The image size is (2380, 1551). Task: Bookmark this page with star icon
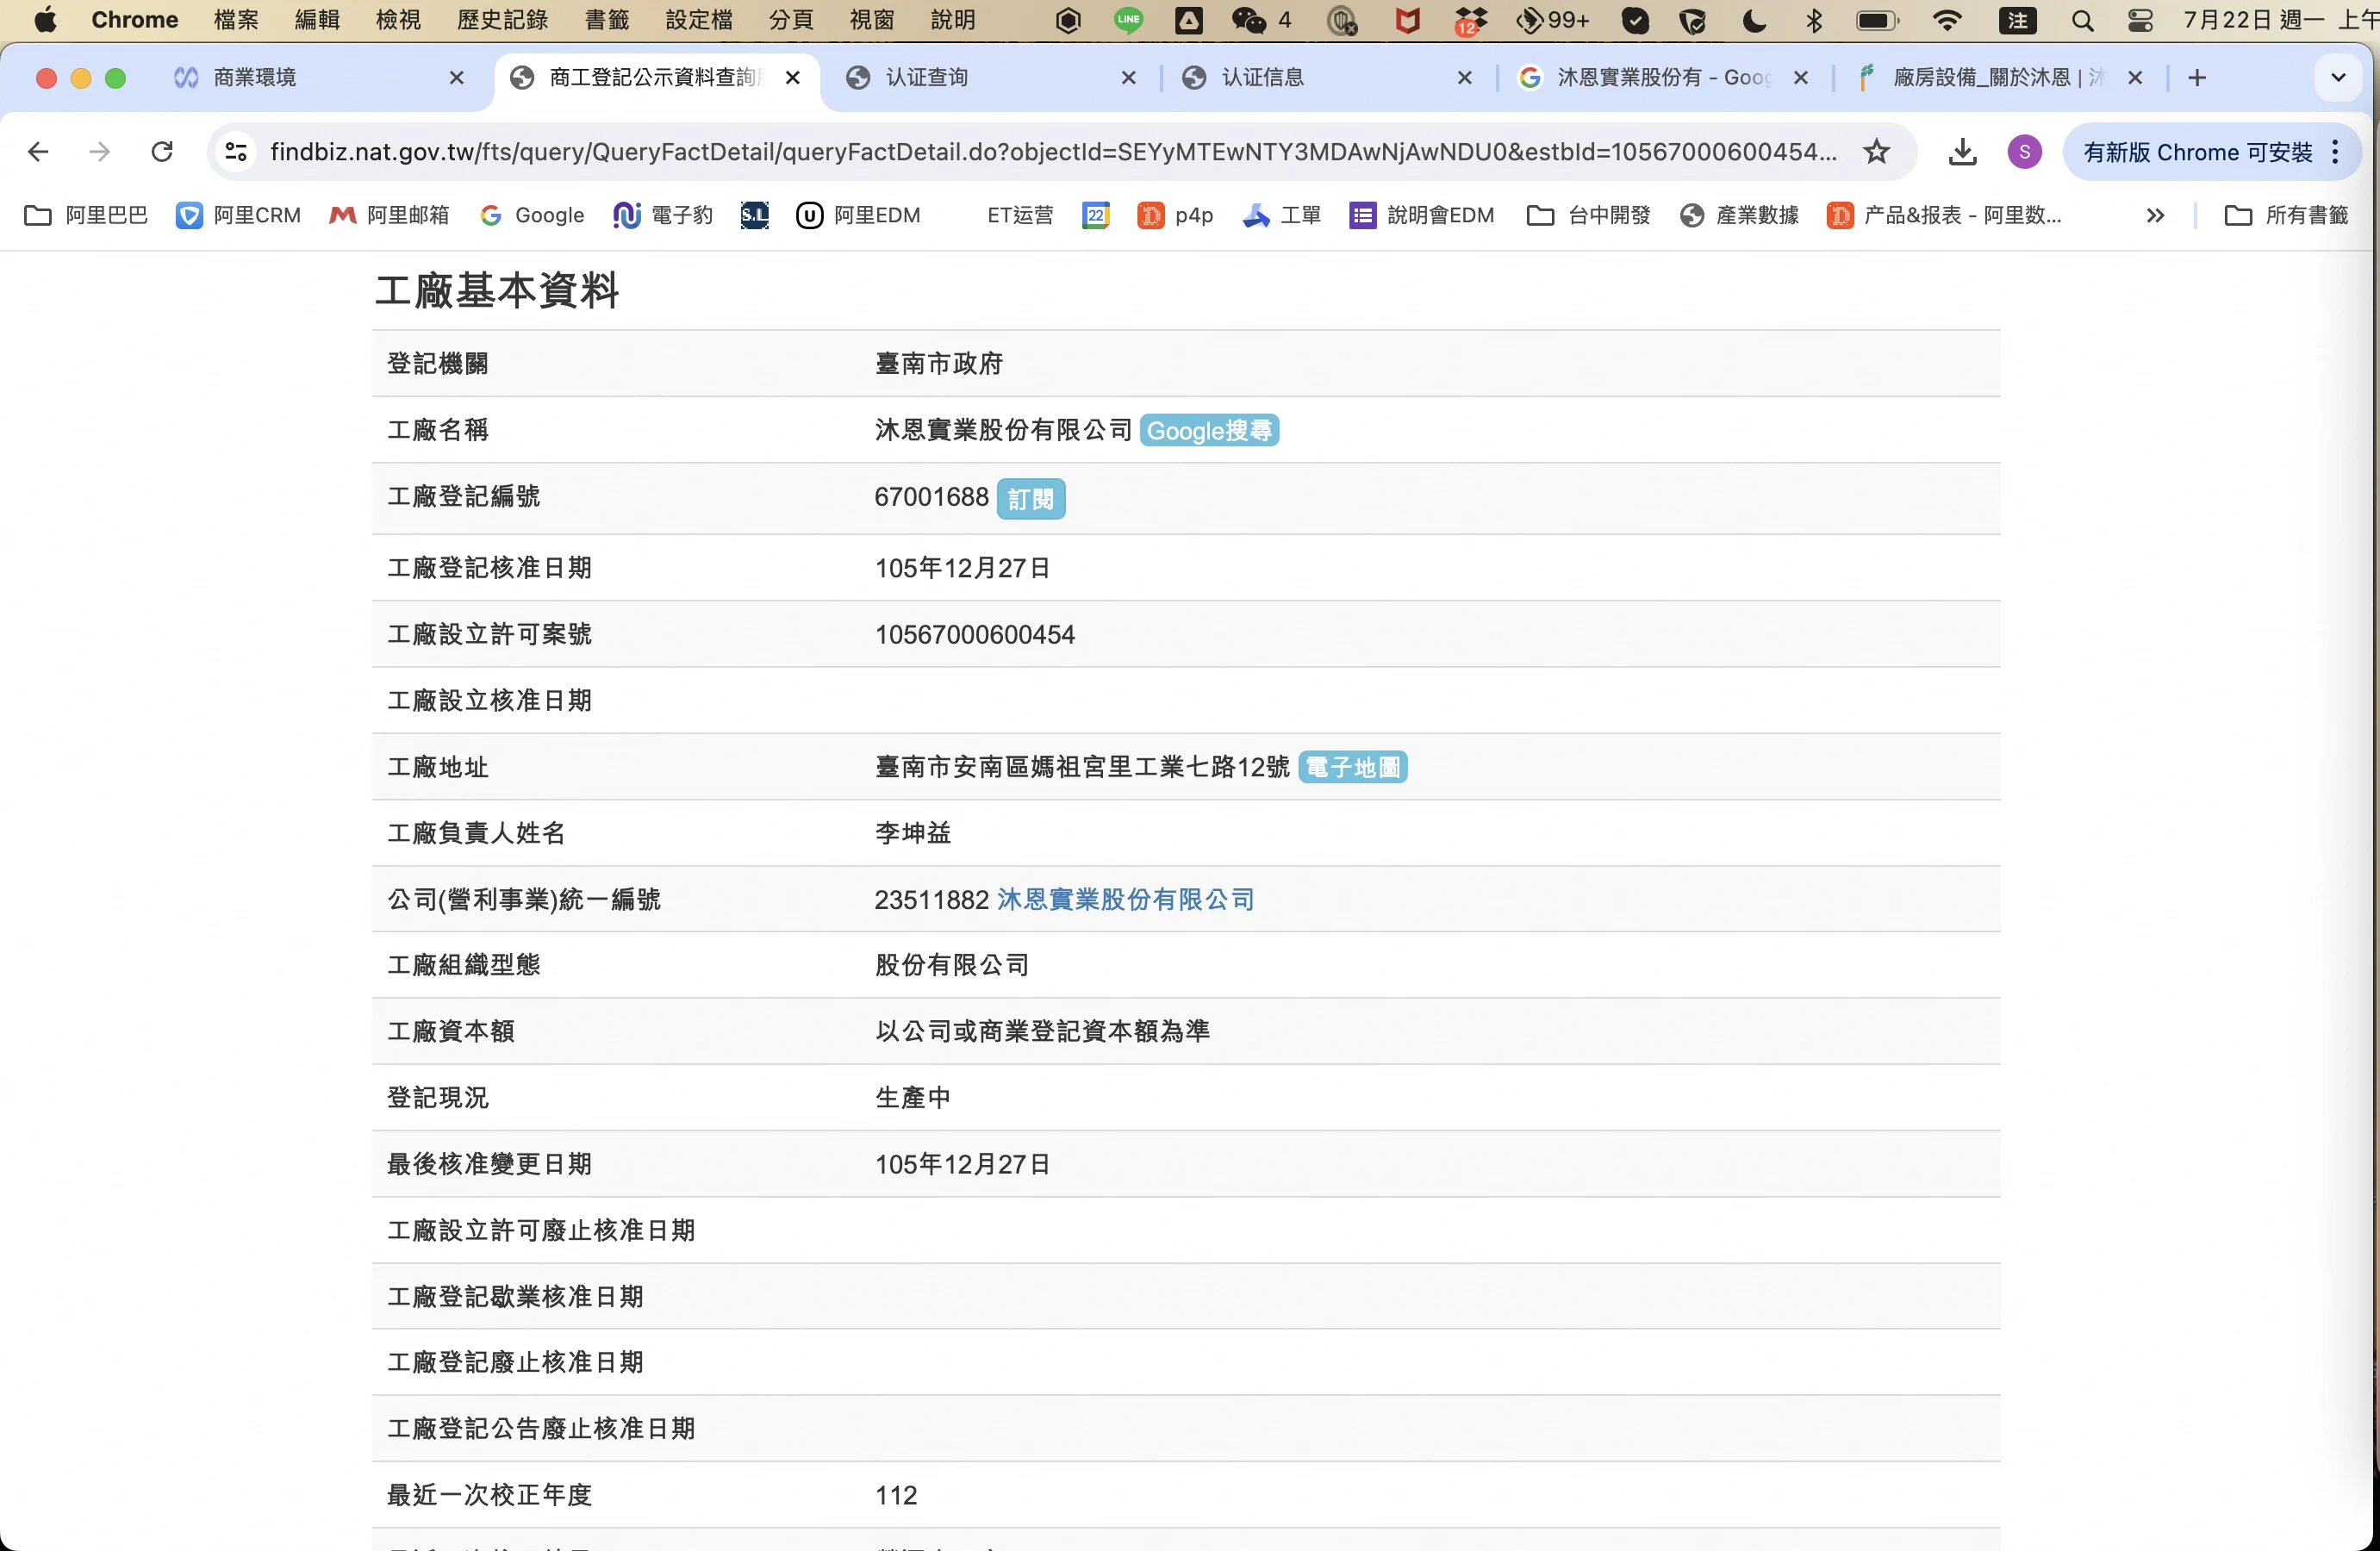pyautogui.click(x=1876, y=152)
